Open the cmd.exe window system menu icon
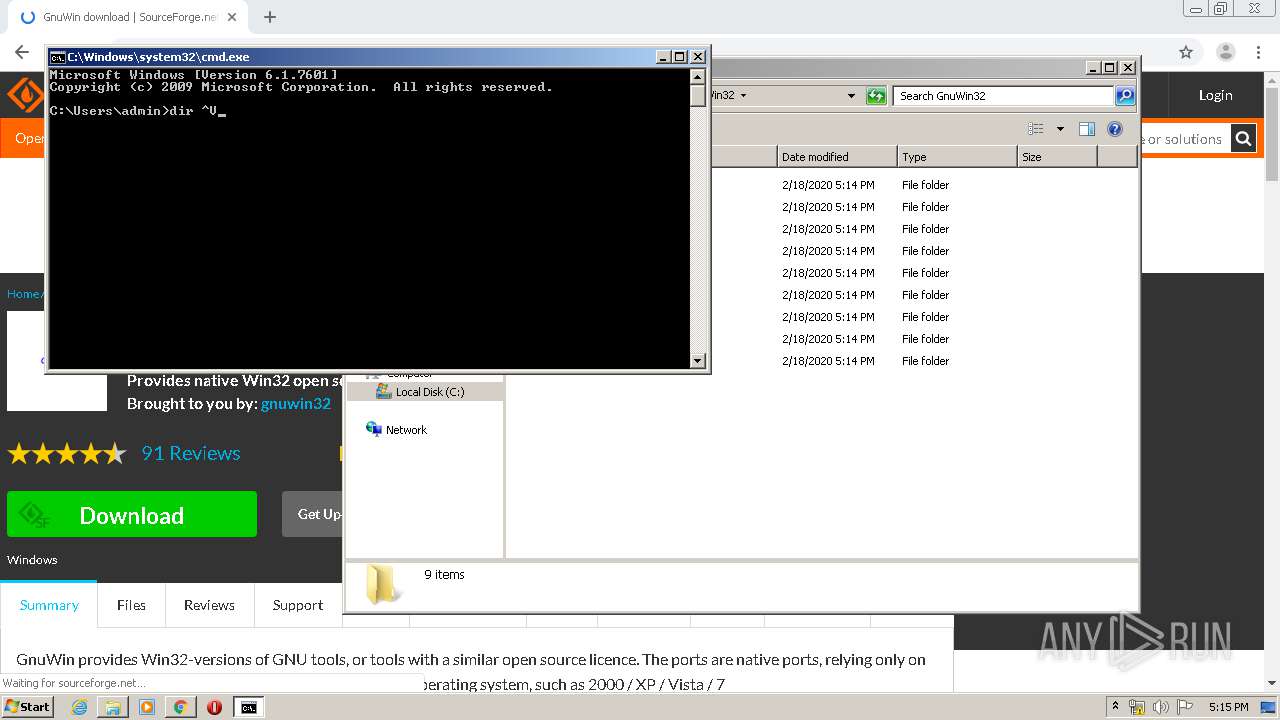Viewport: 1280px width, 720px height. coord(58,57)
